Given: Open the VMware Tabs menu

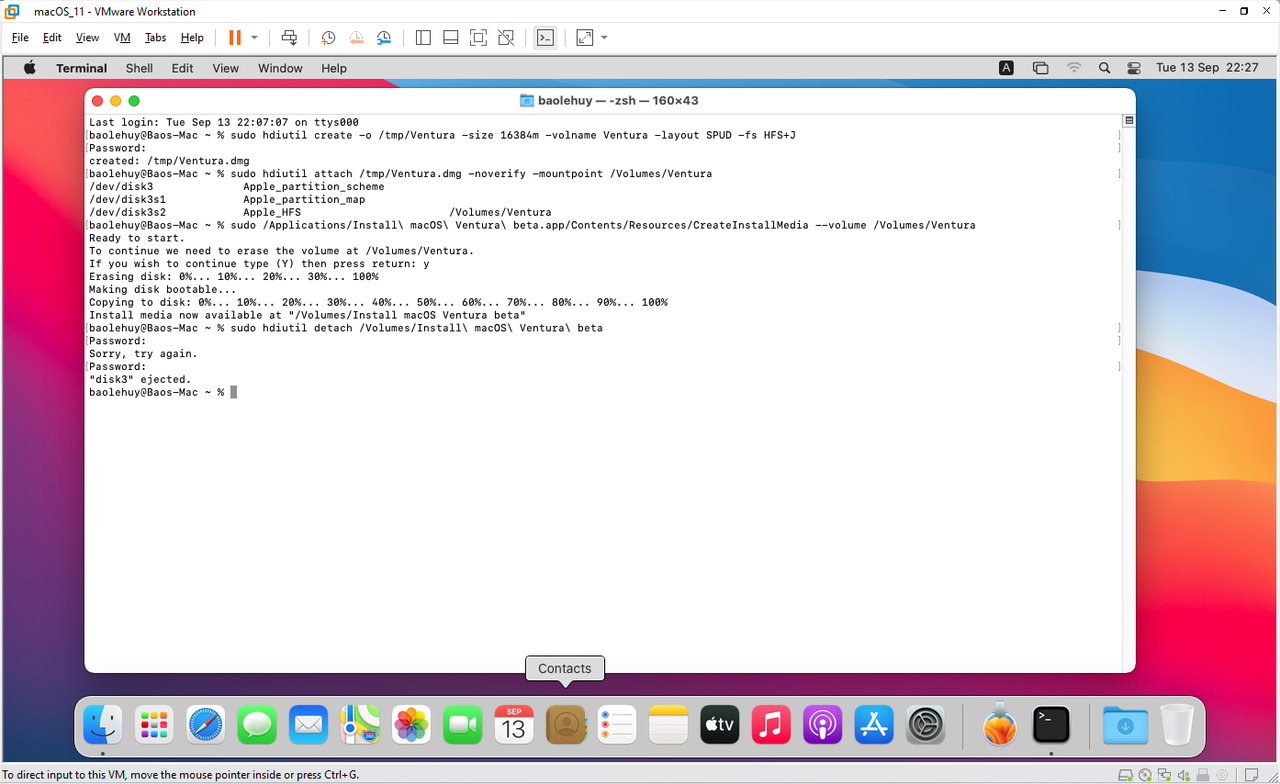Looking at the screenshot, I should click(x=155, y=38).
